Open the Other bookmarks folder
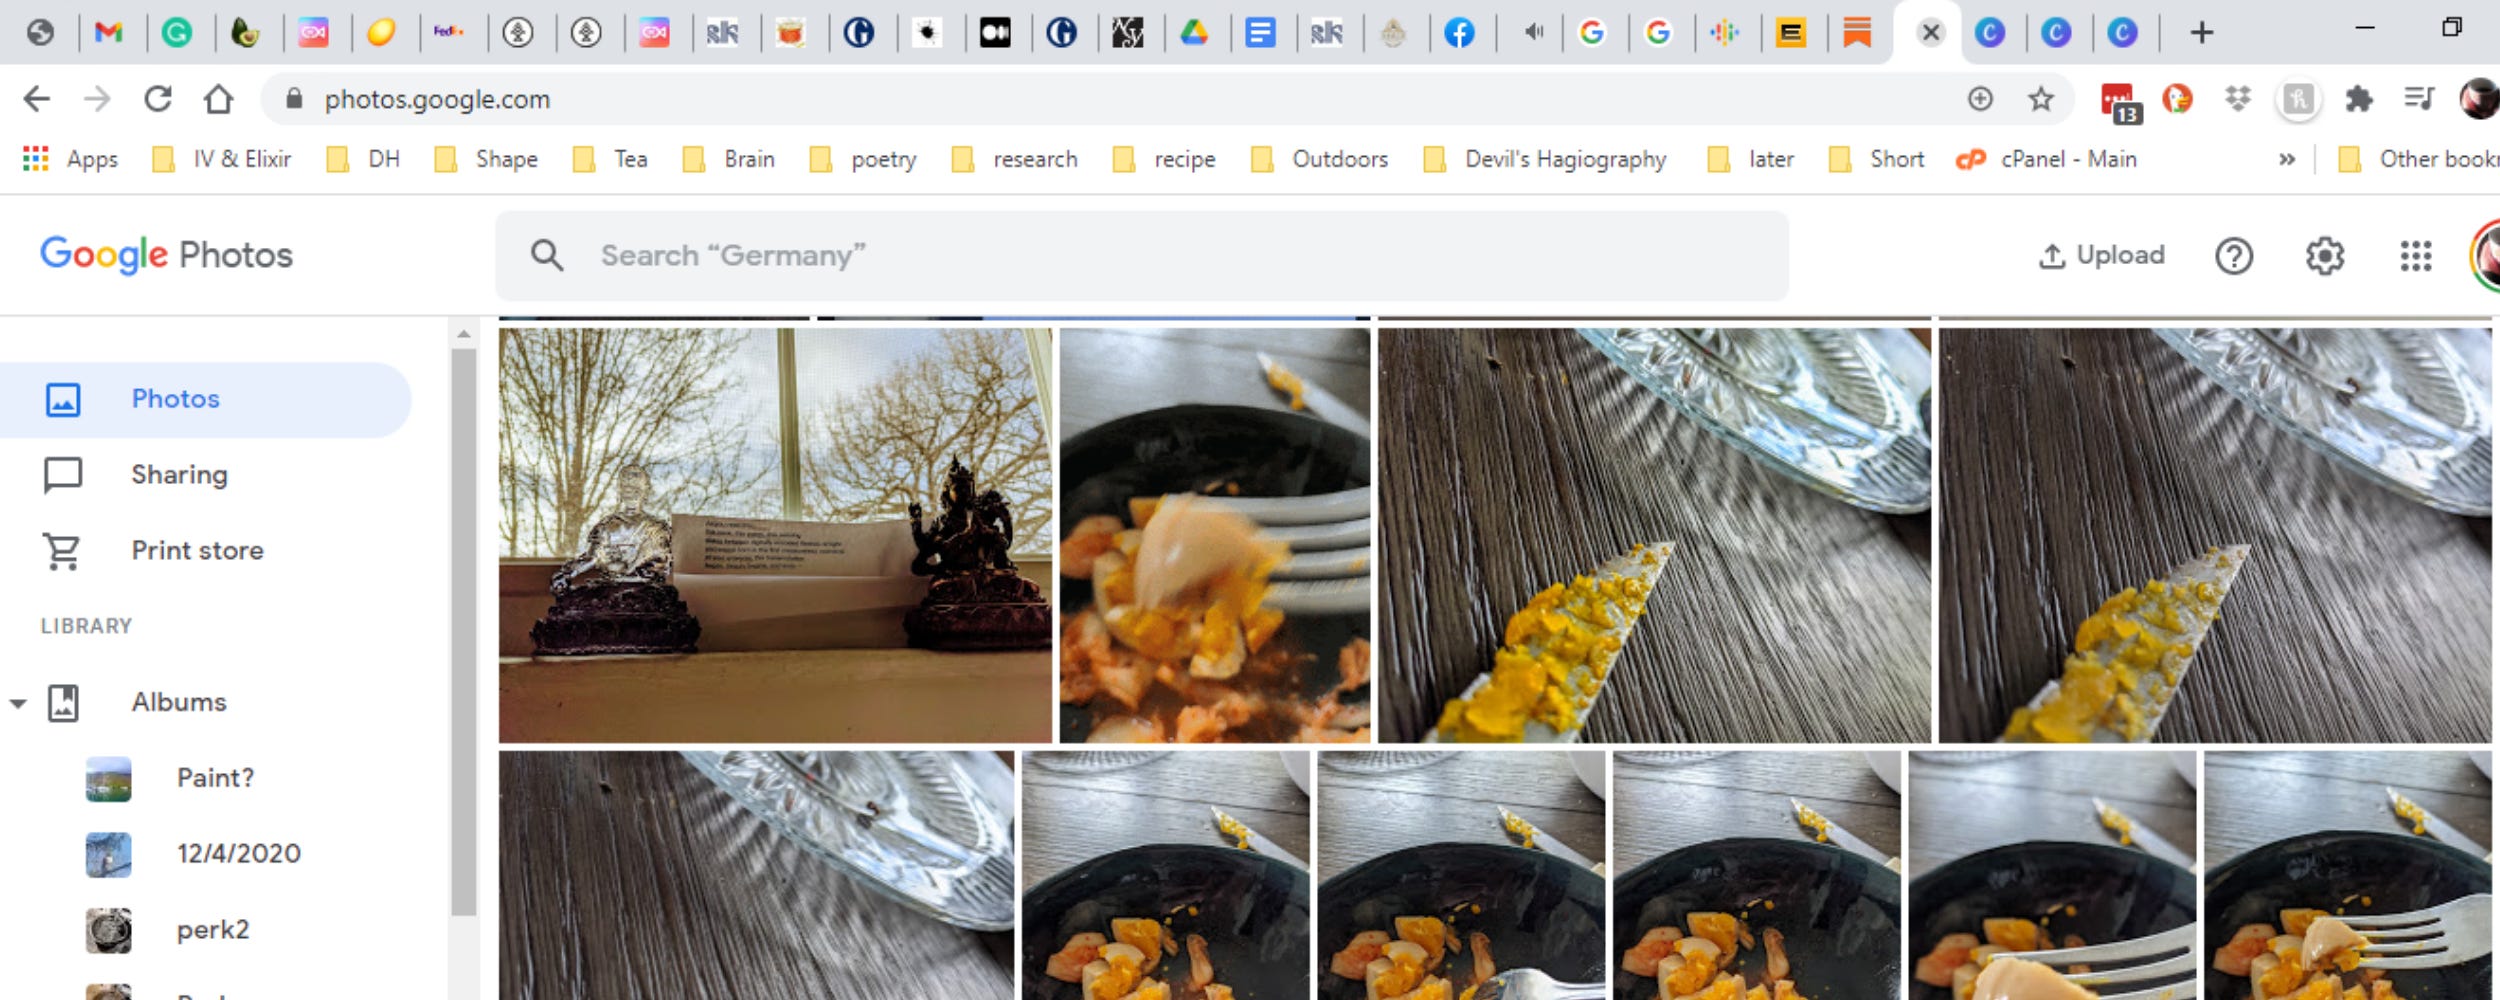The width and height of the screenshot is (2500, 1000). 2418,159
